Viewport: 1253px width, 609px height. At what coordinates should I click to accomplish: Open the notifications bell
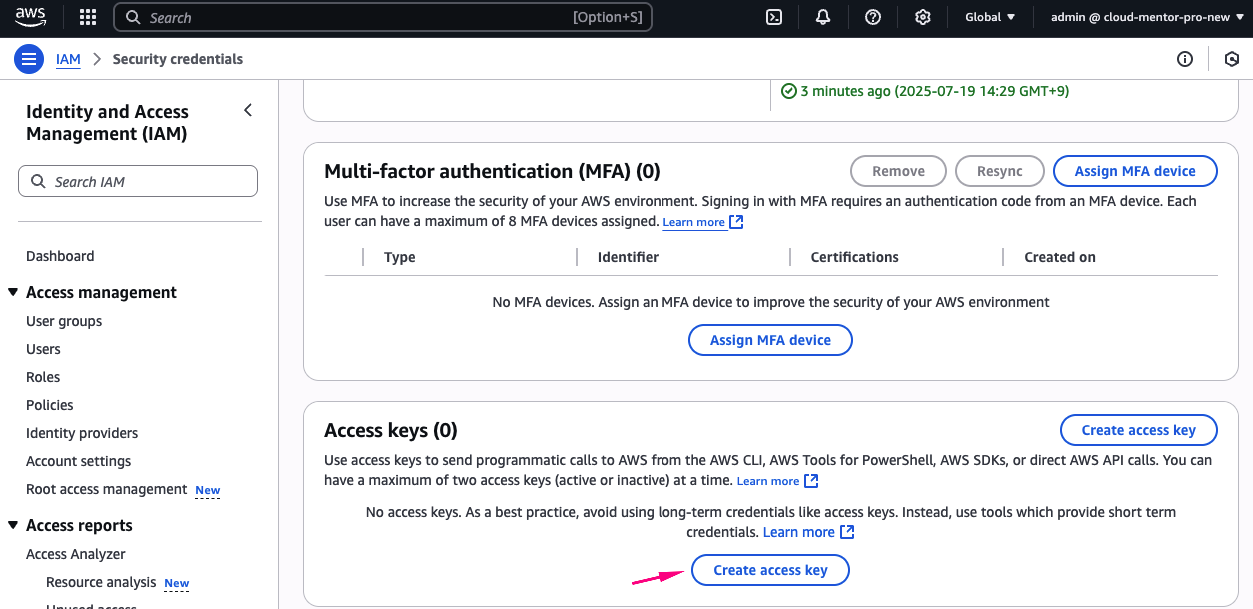coord(823,17)
